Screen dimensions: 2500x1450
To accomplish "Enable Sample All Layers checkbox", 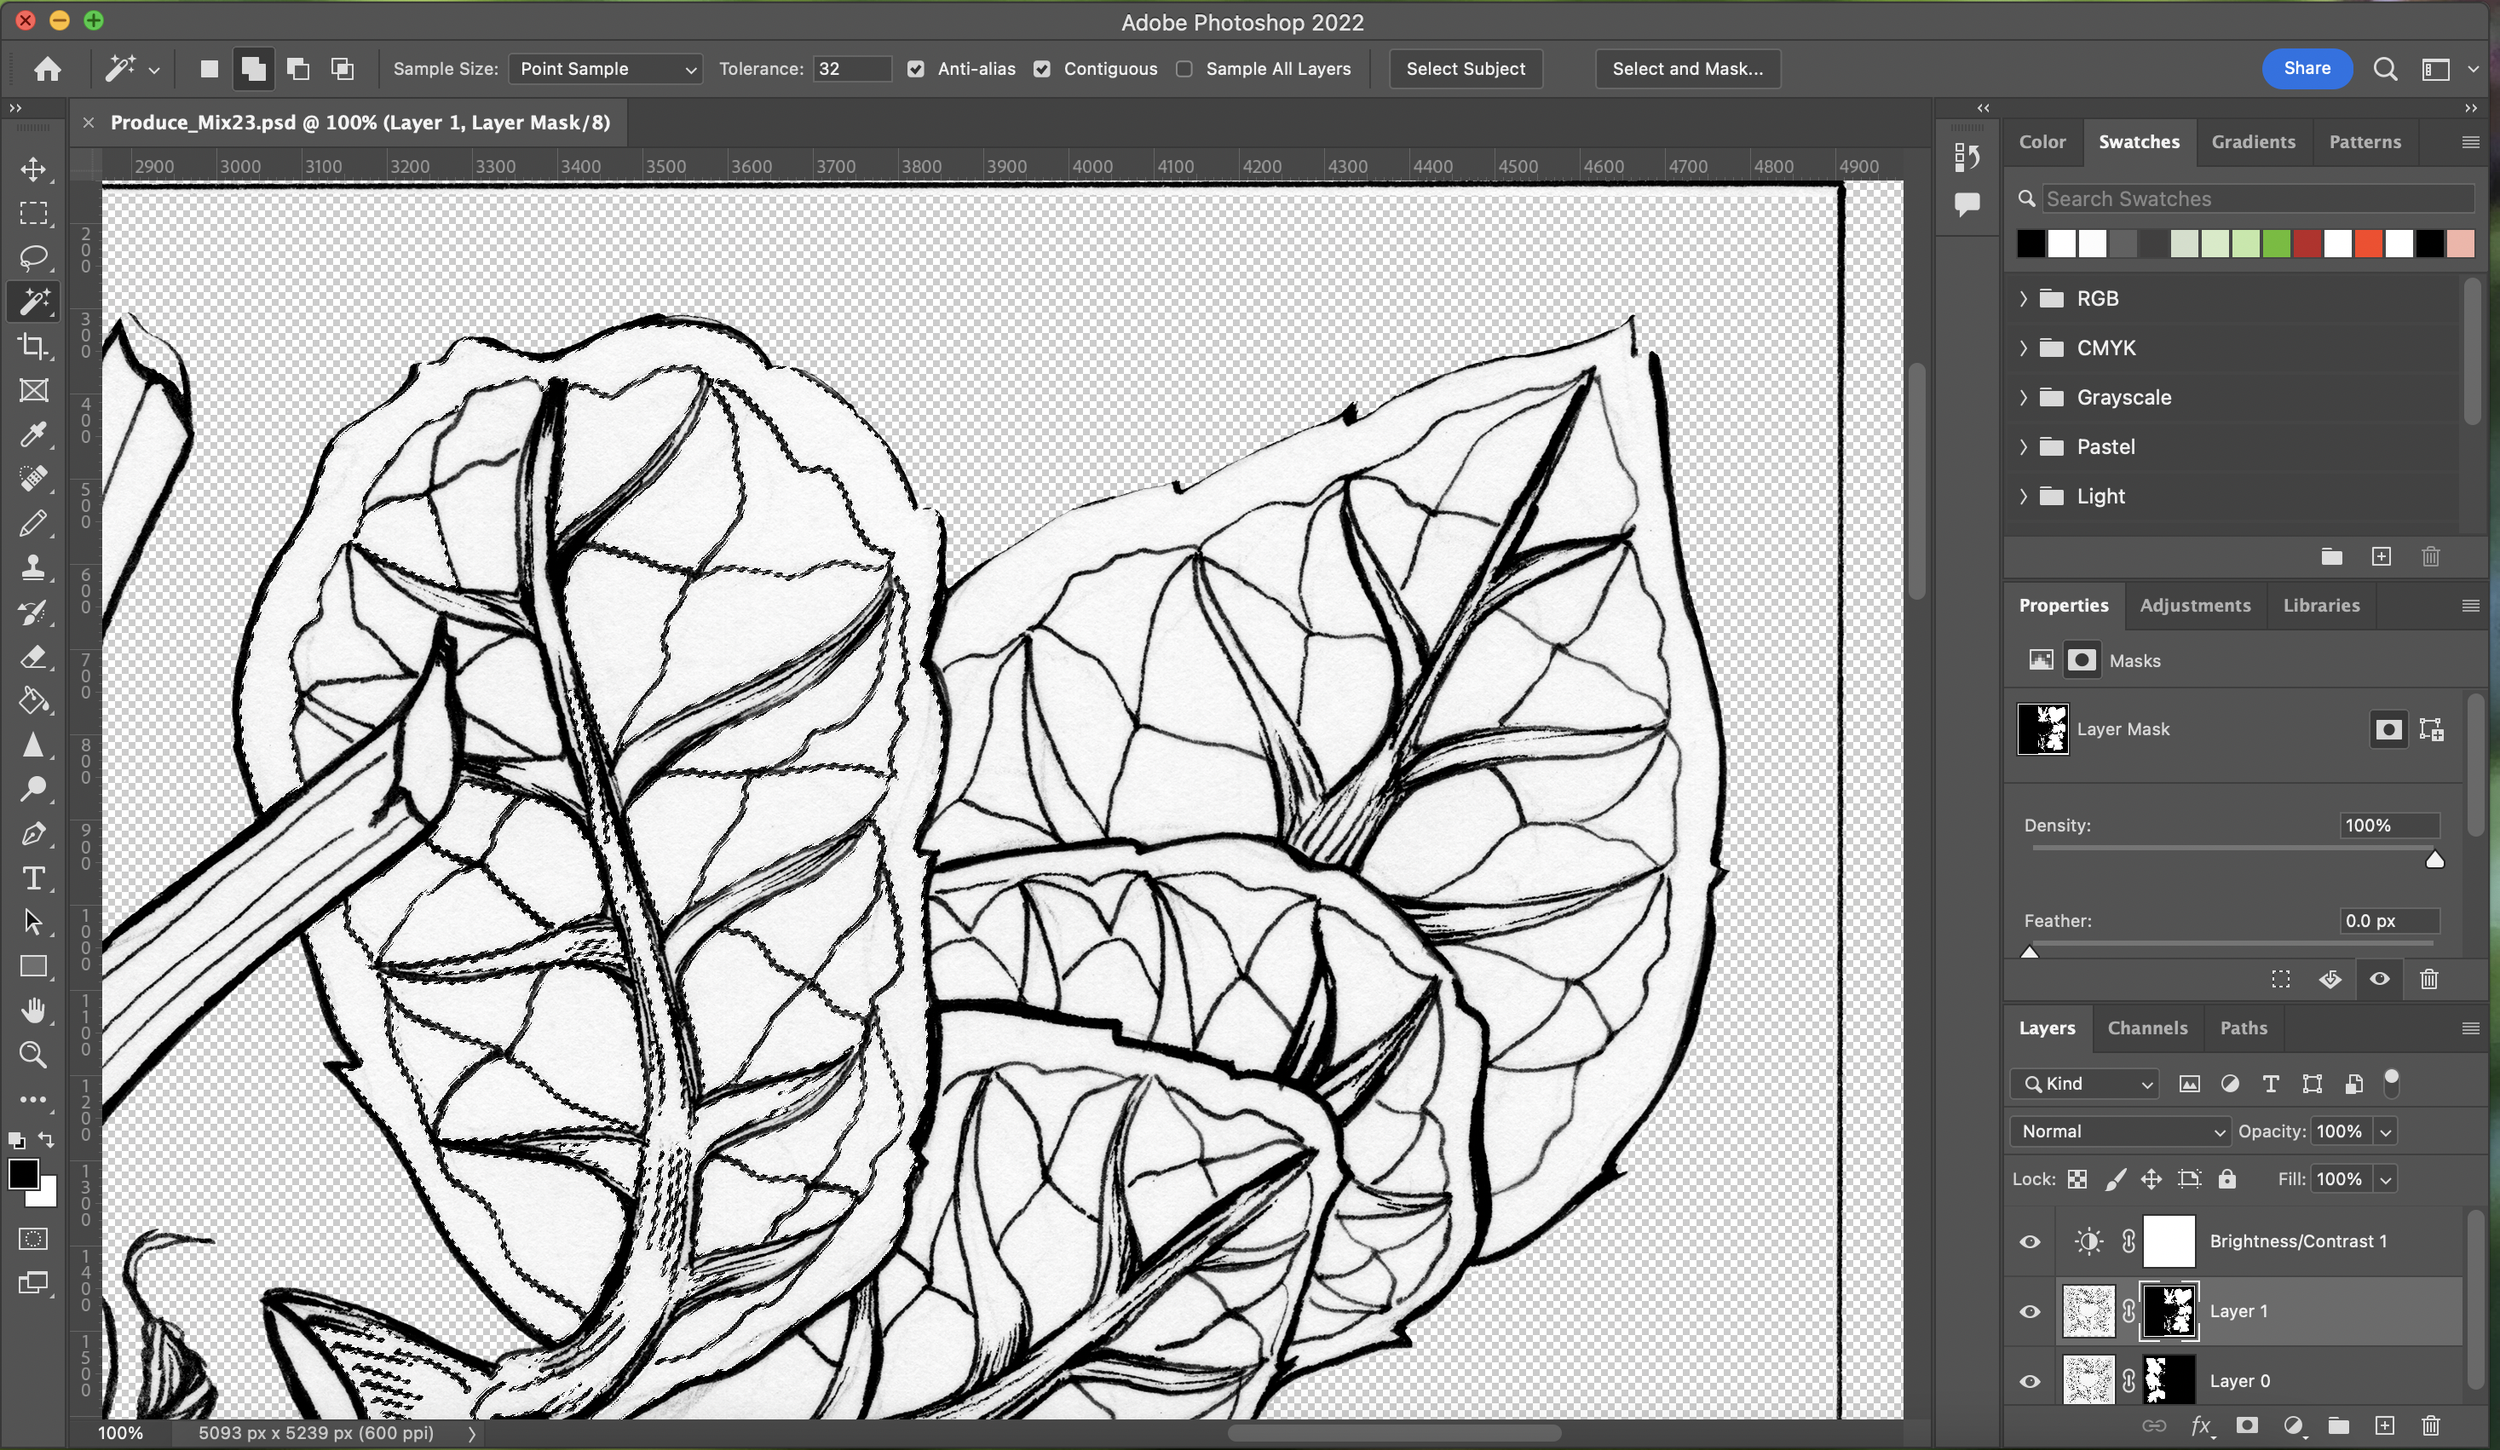I will [x=1184, y=69].
